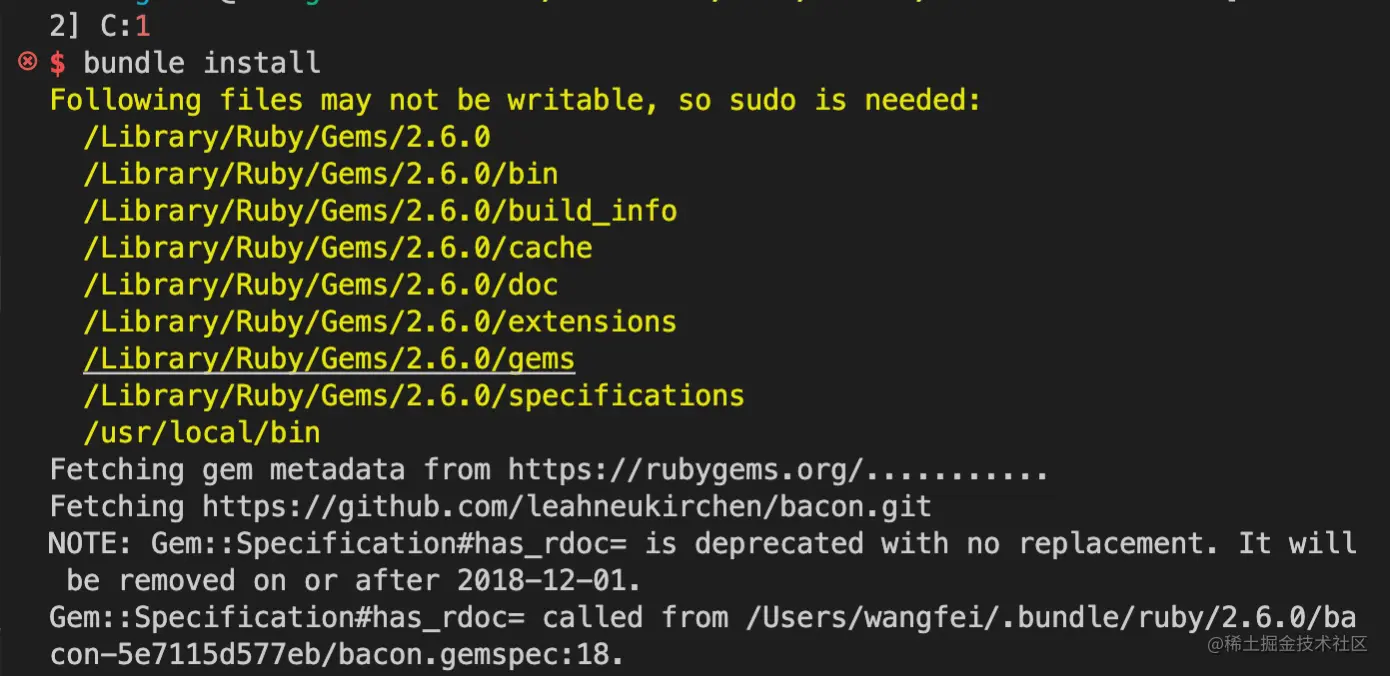Click the red dollar prompt symbol
Screen dimensions: 1390x676
(x=58, y=63)
